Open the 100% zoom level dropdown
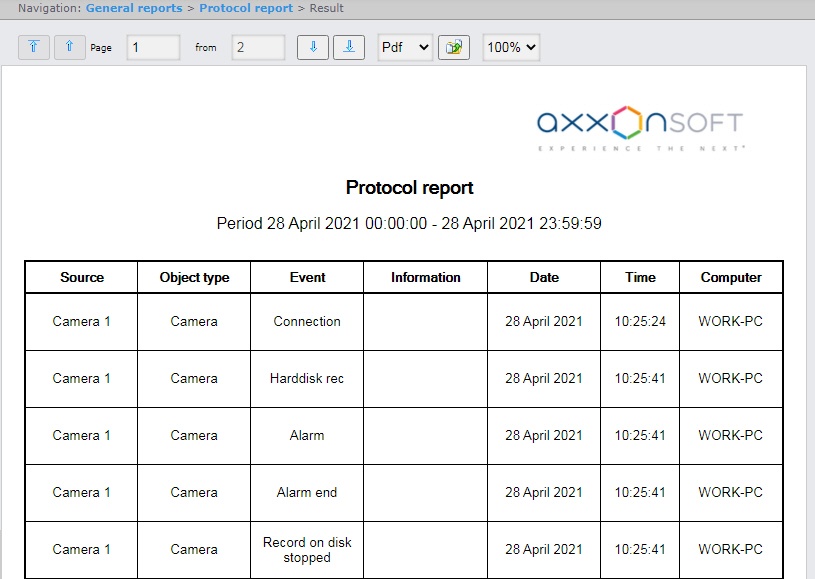 coord(511,47)
